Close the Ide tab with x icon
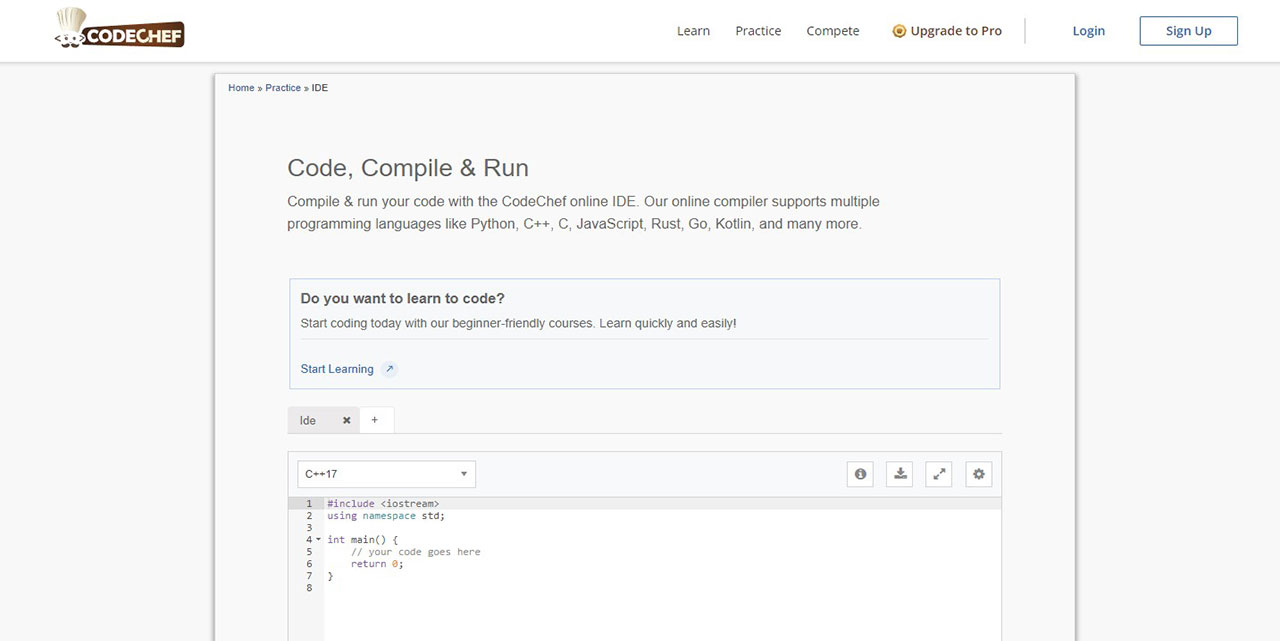This screenshot has width=1280, height=641. 347,420
